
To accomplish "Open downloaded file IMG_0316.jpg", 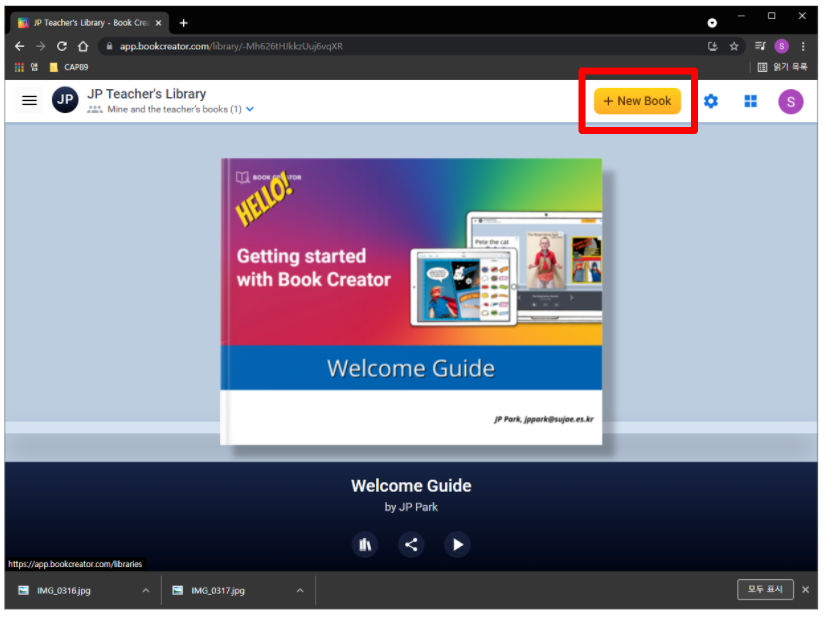I will point(63,591).
